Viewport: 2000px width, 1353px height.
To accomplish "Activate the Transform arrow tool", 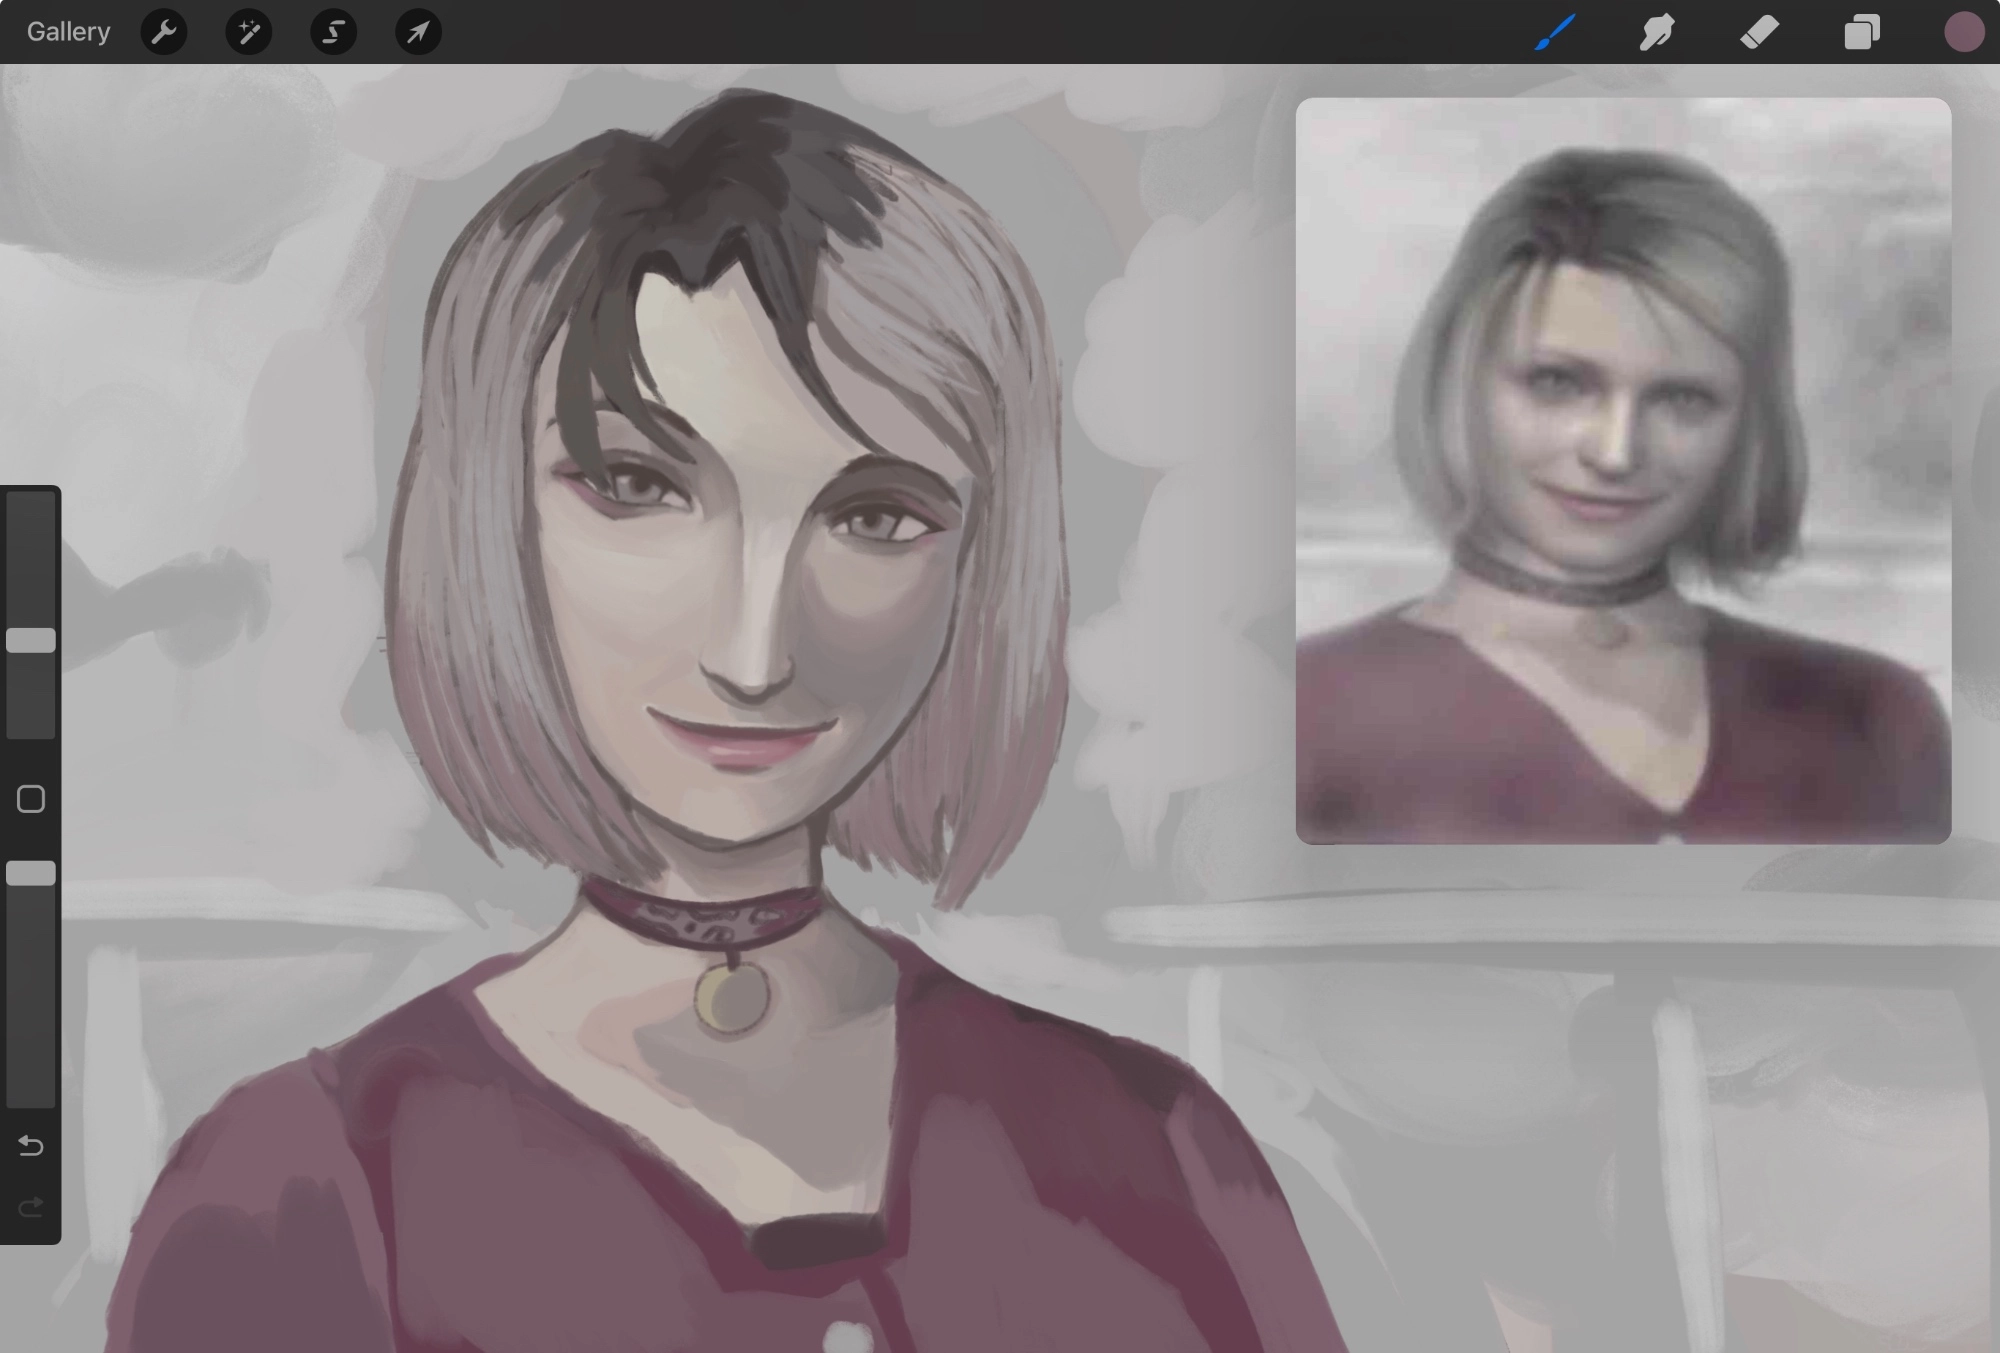I will 418,32.
